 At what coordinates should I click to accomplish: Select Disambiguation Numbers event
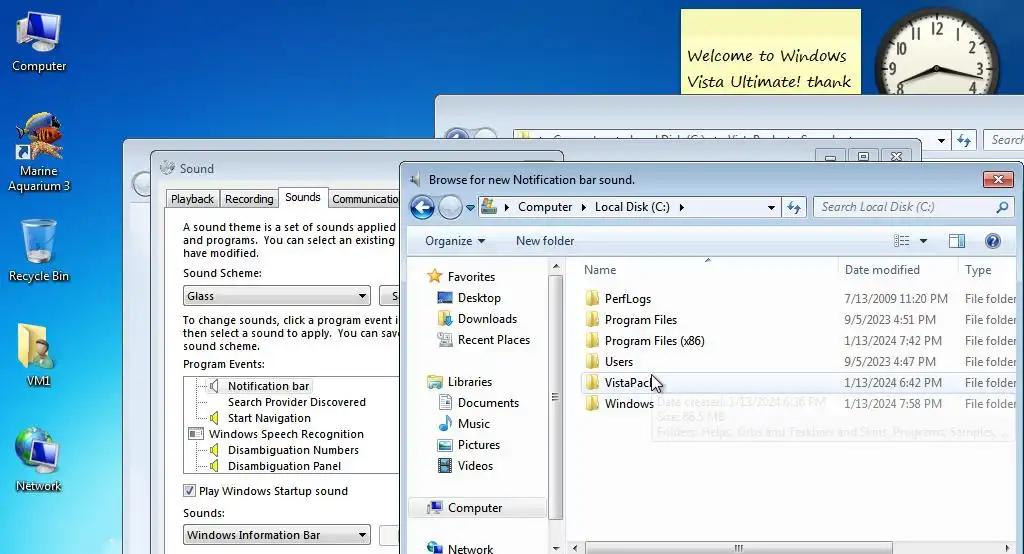[293, 450]
